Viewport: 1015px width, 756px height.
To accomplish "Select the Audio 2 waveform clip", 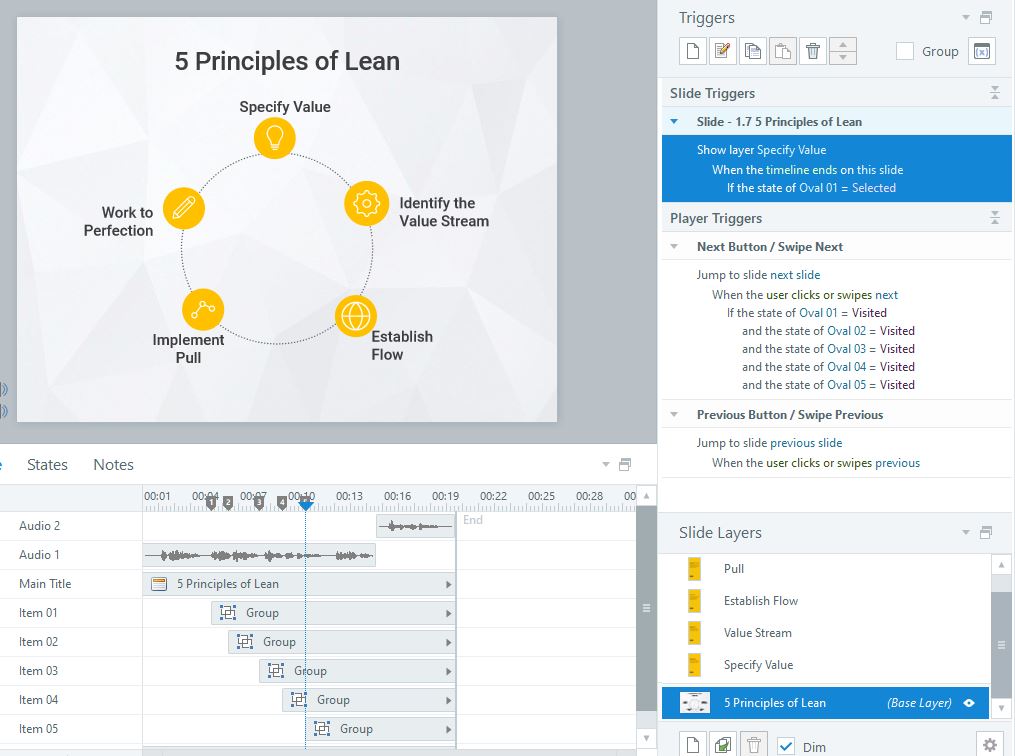I will [416, 526].
